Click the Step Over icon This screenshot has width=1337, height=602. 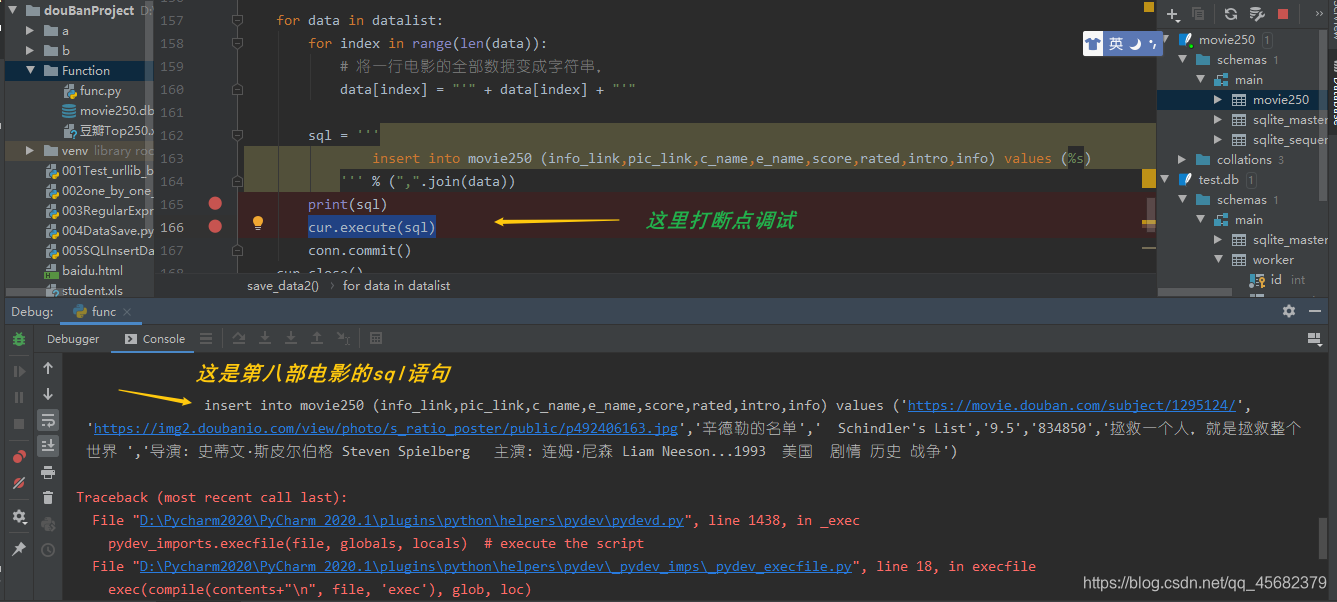click(239, 339)
